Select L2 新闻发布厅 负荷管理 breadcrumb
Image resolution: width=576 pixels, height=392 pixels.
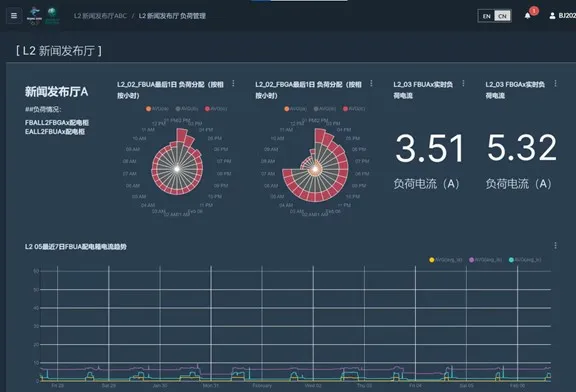point(172,16)
